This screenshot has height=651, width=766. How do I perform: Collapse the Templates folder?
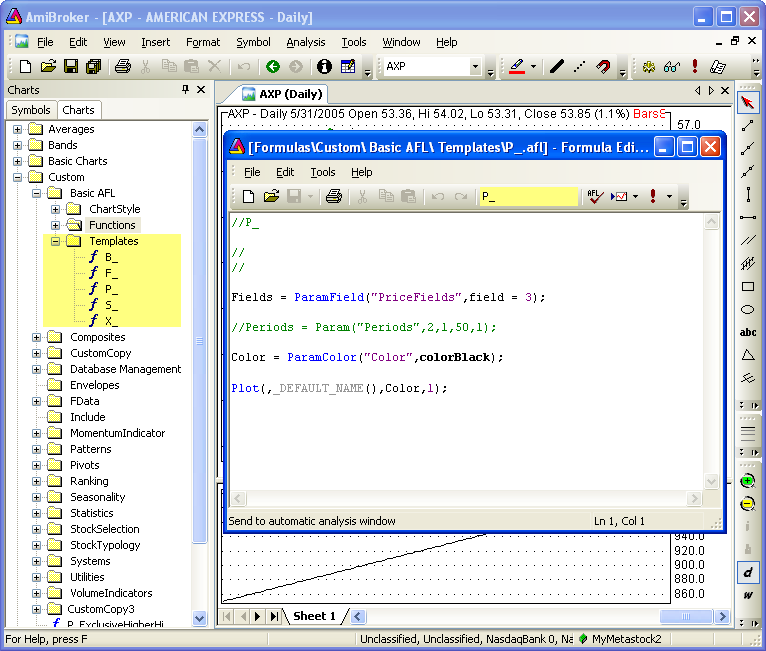56,241
